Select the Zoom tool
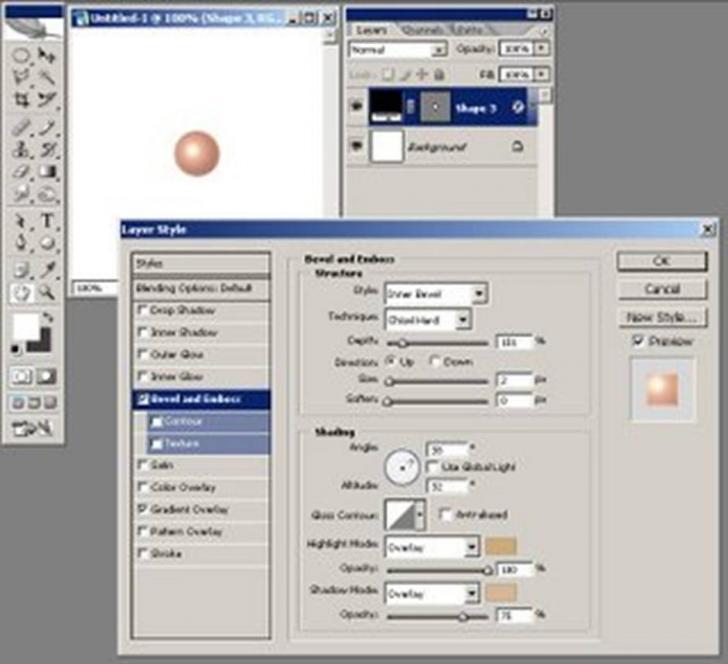The height and width of the screenshot is (664, 728). [x=46, y=293]
